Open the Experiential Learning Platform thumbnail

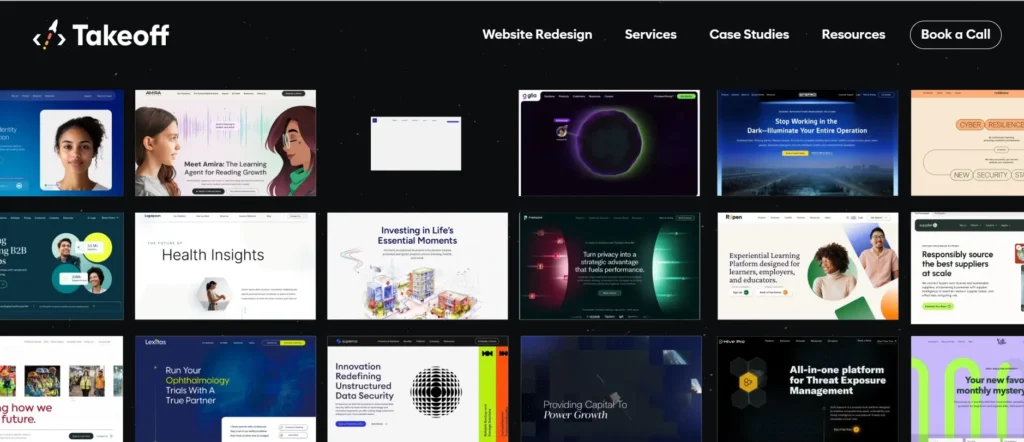pos(808,266)
